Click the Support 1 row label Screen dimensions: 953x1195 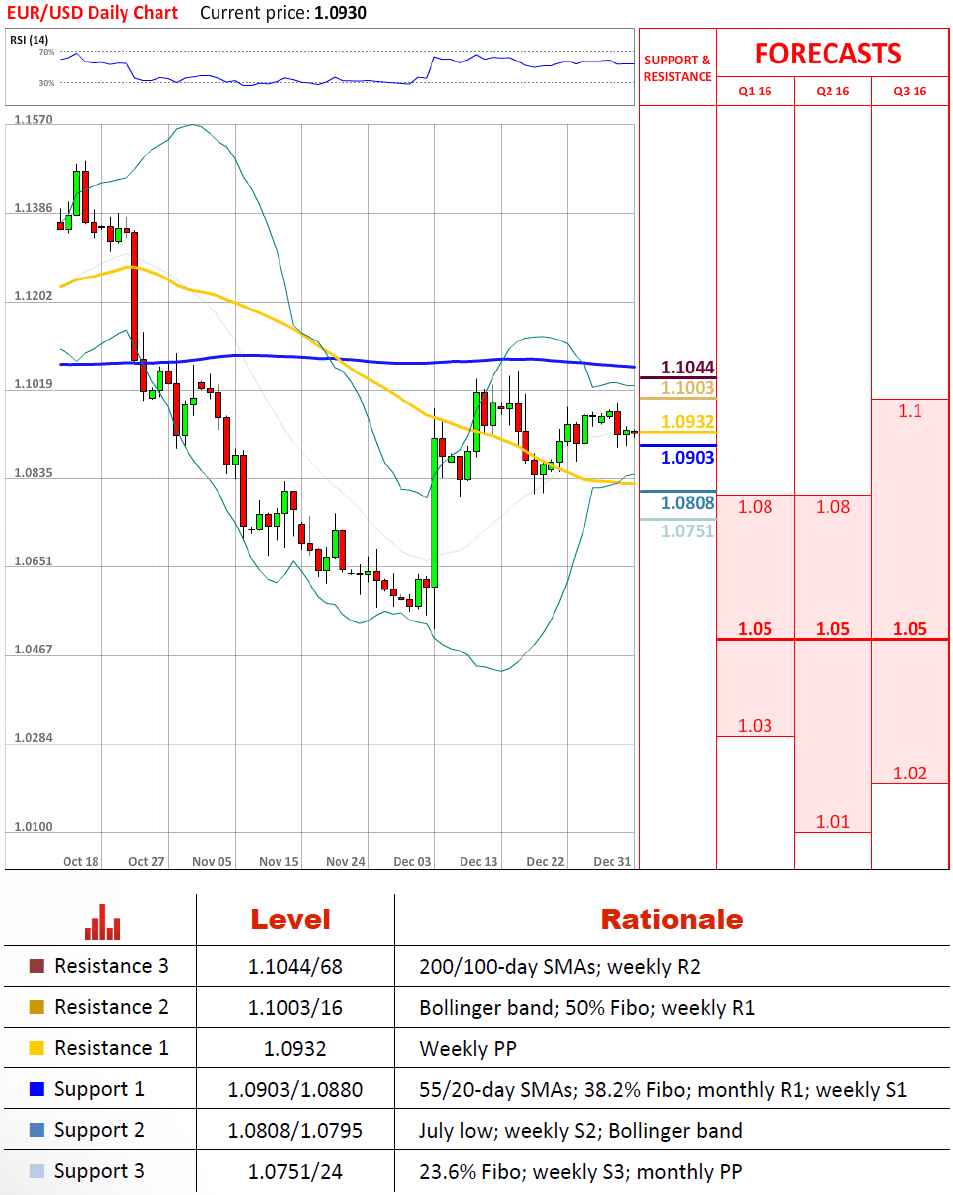pos(99,1090)
